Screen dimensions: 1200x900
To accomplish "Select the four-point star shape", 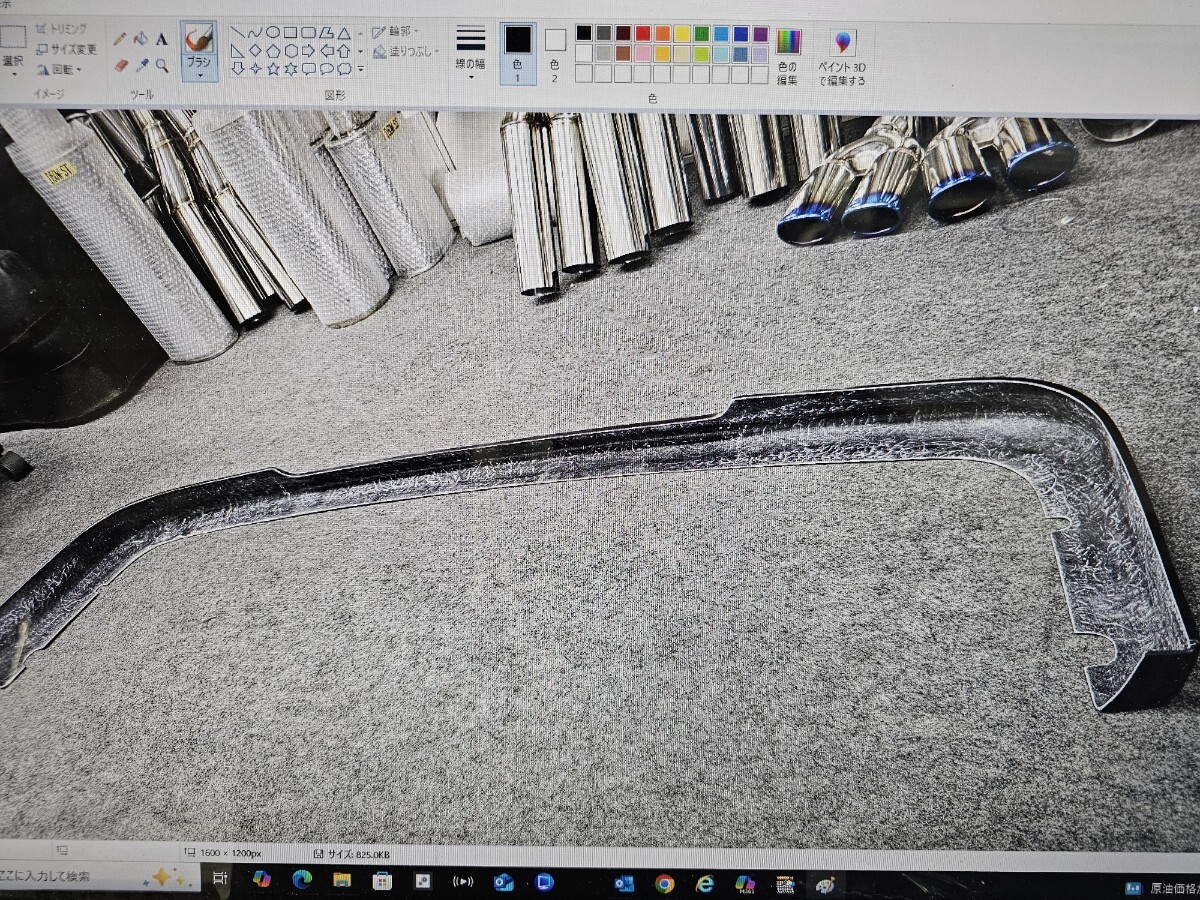I will click(256, 68).
